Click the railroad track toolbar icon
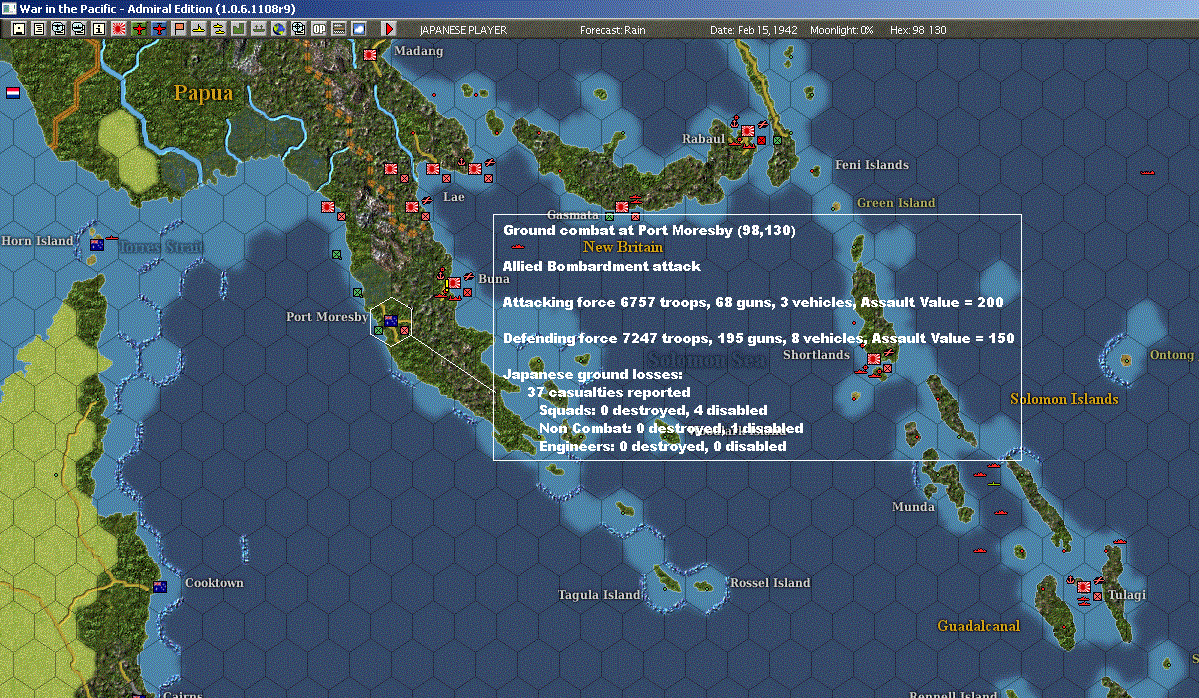This screenshot has height=698, width=1199. pyautogui.click(x=339, y=29)
